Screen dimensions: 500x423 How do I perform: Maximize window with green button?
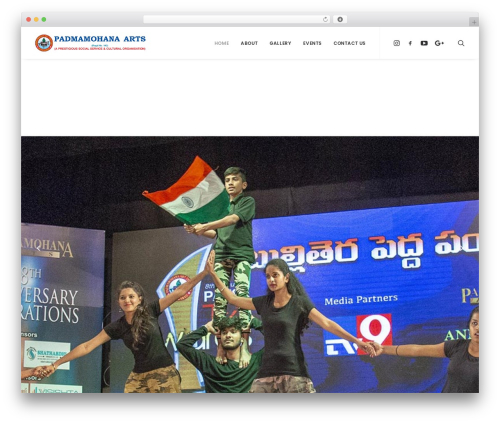(44, 19)
